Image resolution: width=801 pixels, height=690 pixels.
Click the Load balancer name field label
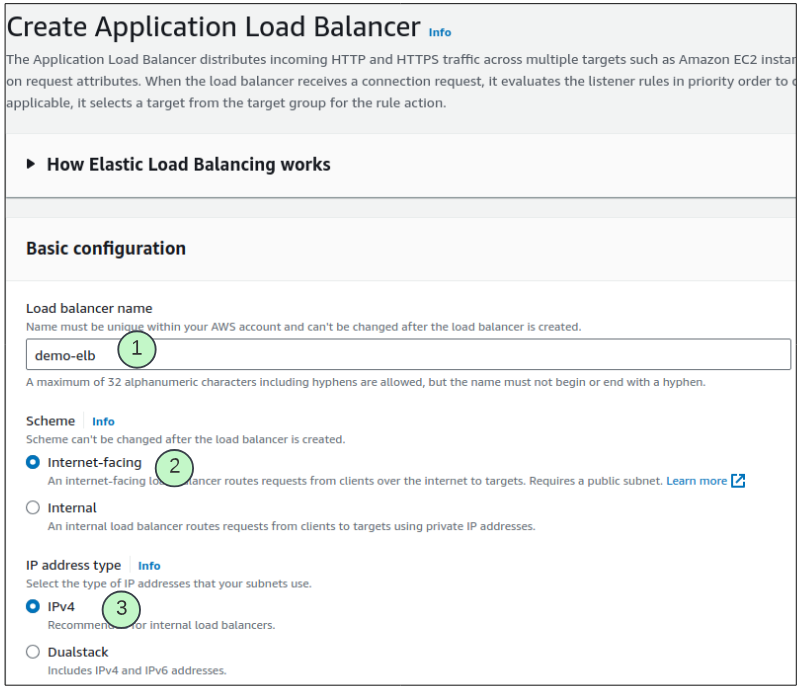click(89, 308)
